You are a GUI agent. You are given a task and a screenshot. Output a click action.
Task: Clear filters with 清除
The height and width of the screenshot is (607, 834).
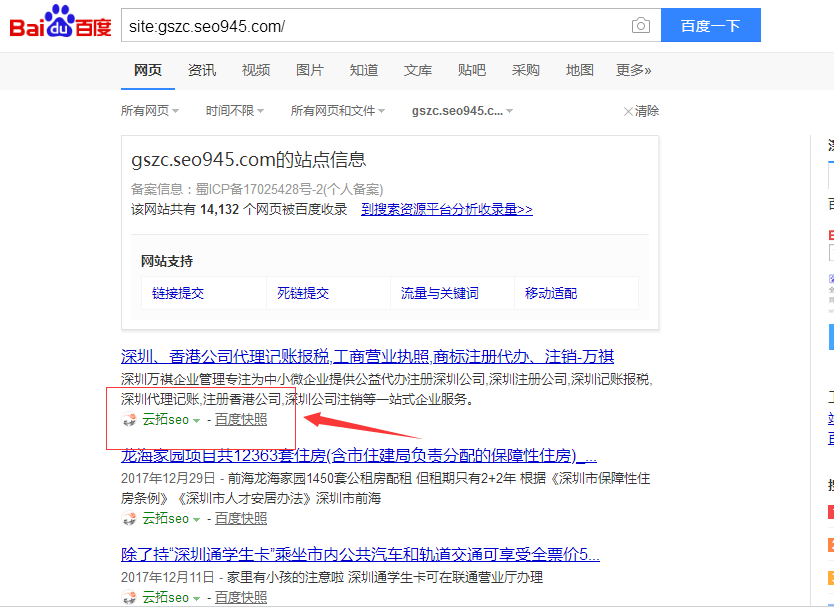(x=641, y=111)
